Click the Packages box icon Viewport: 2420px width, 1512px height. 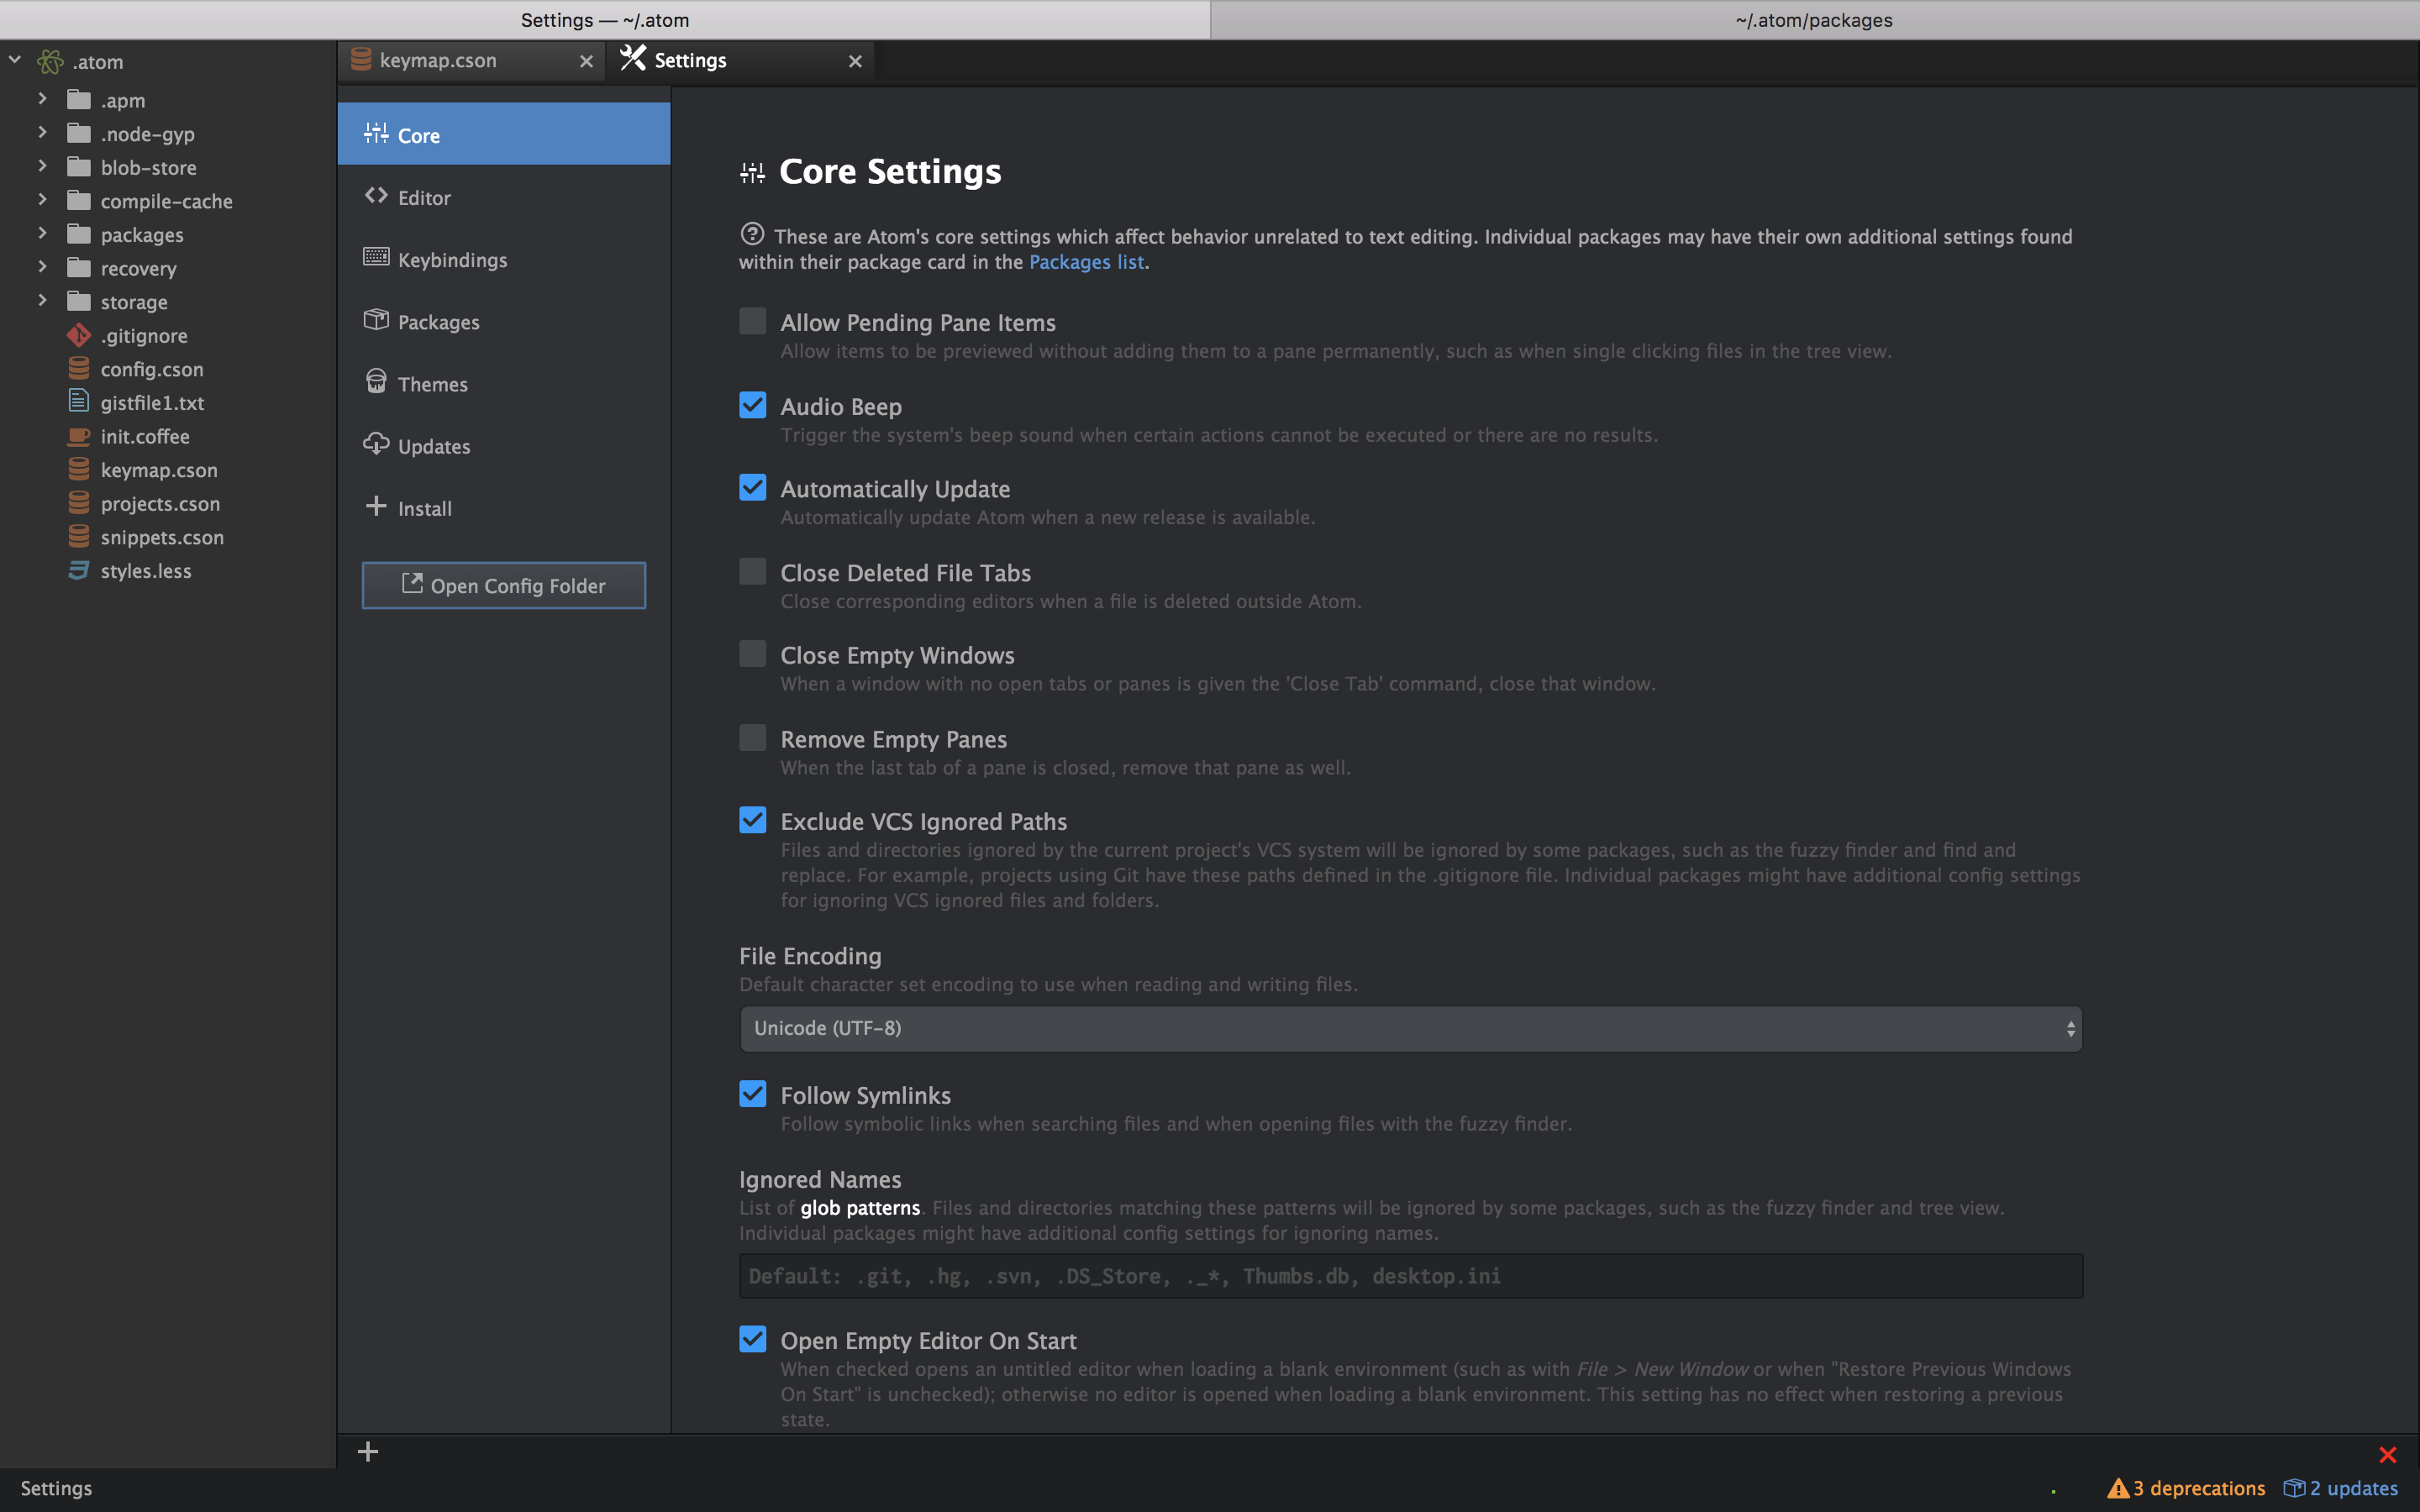[x=376, y=320]
